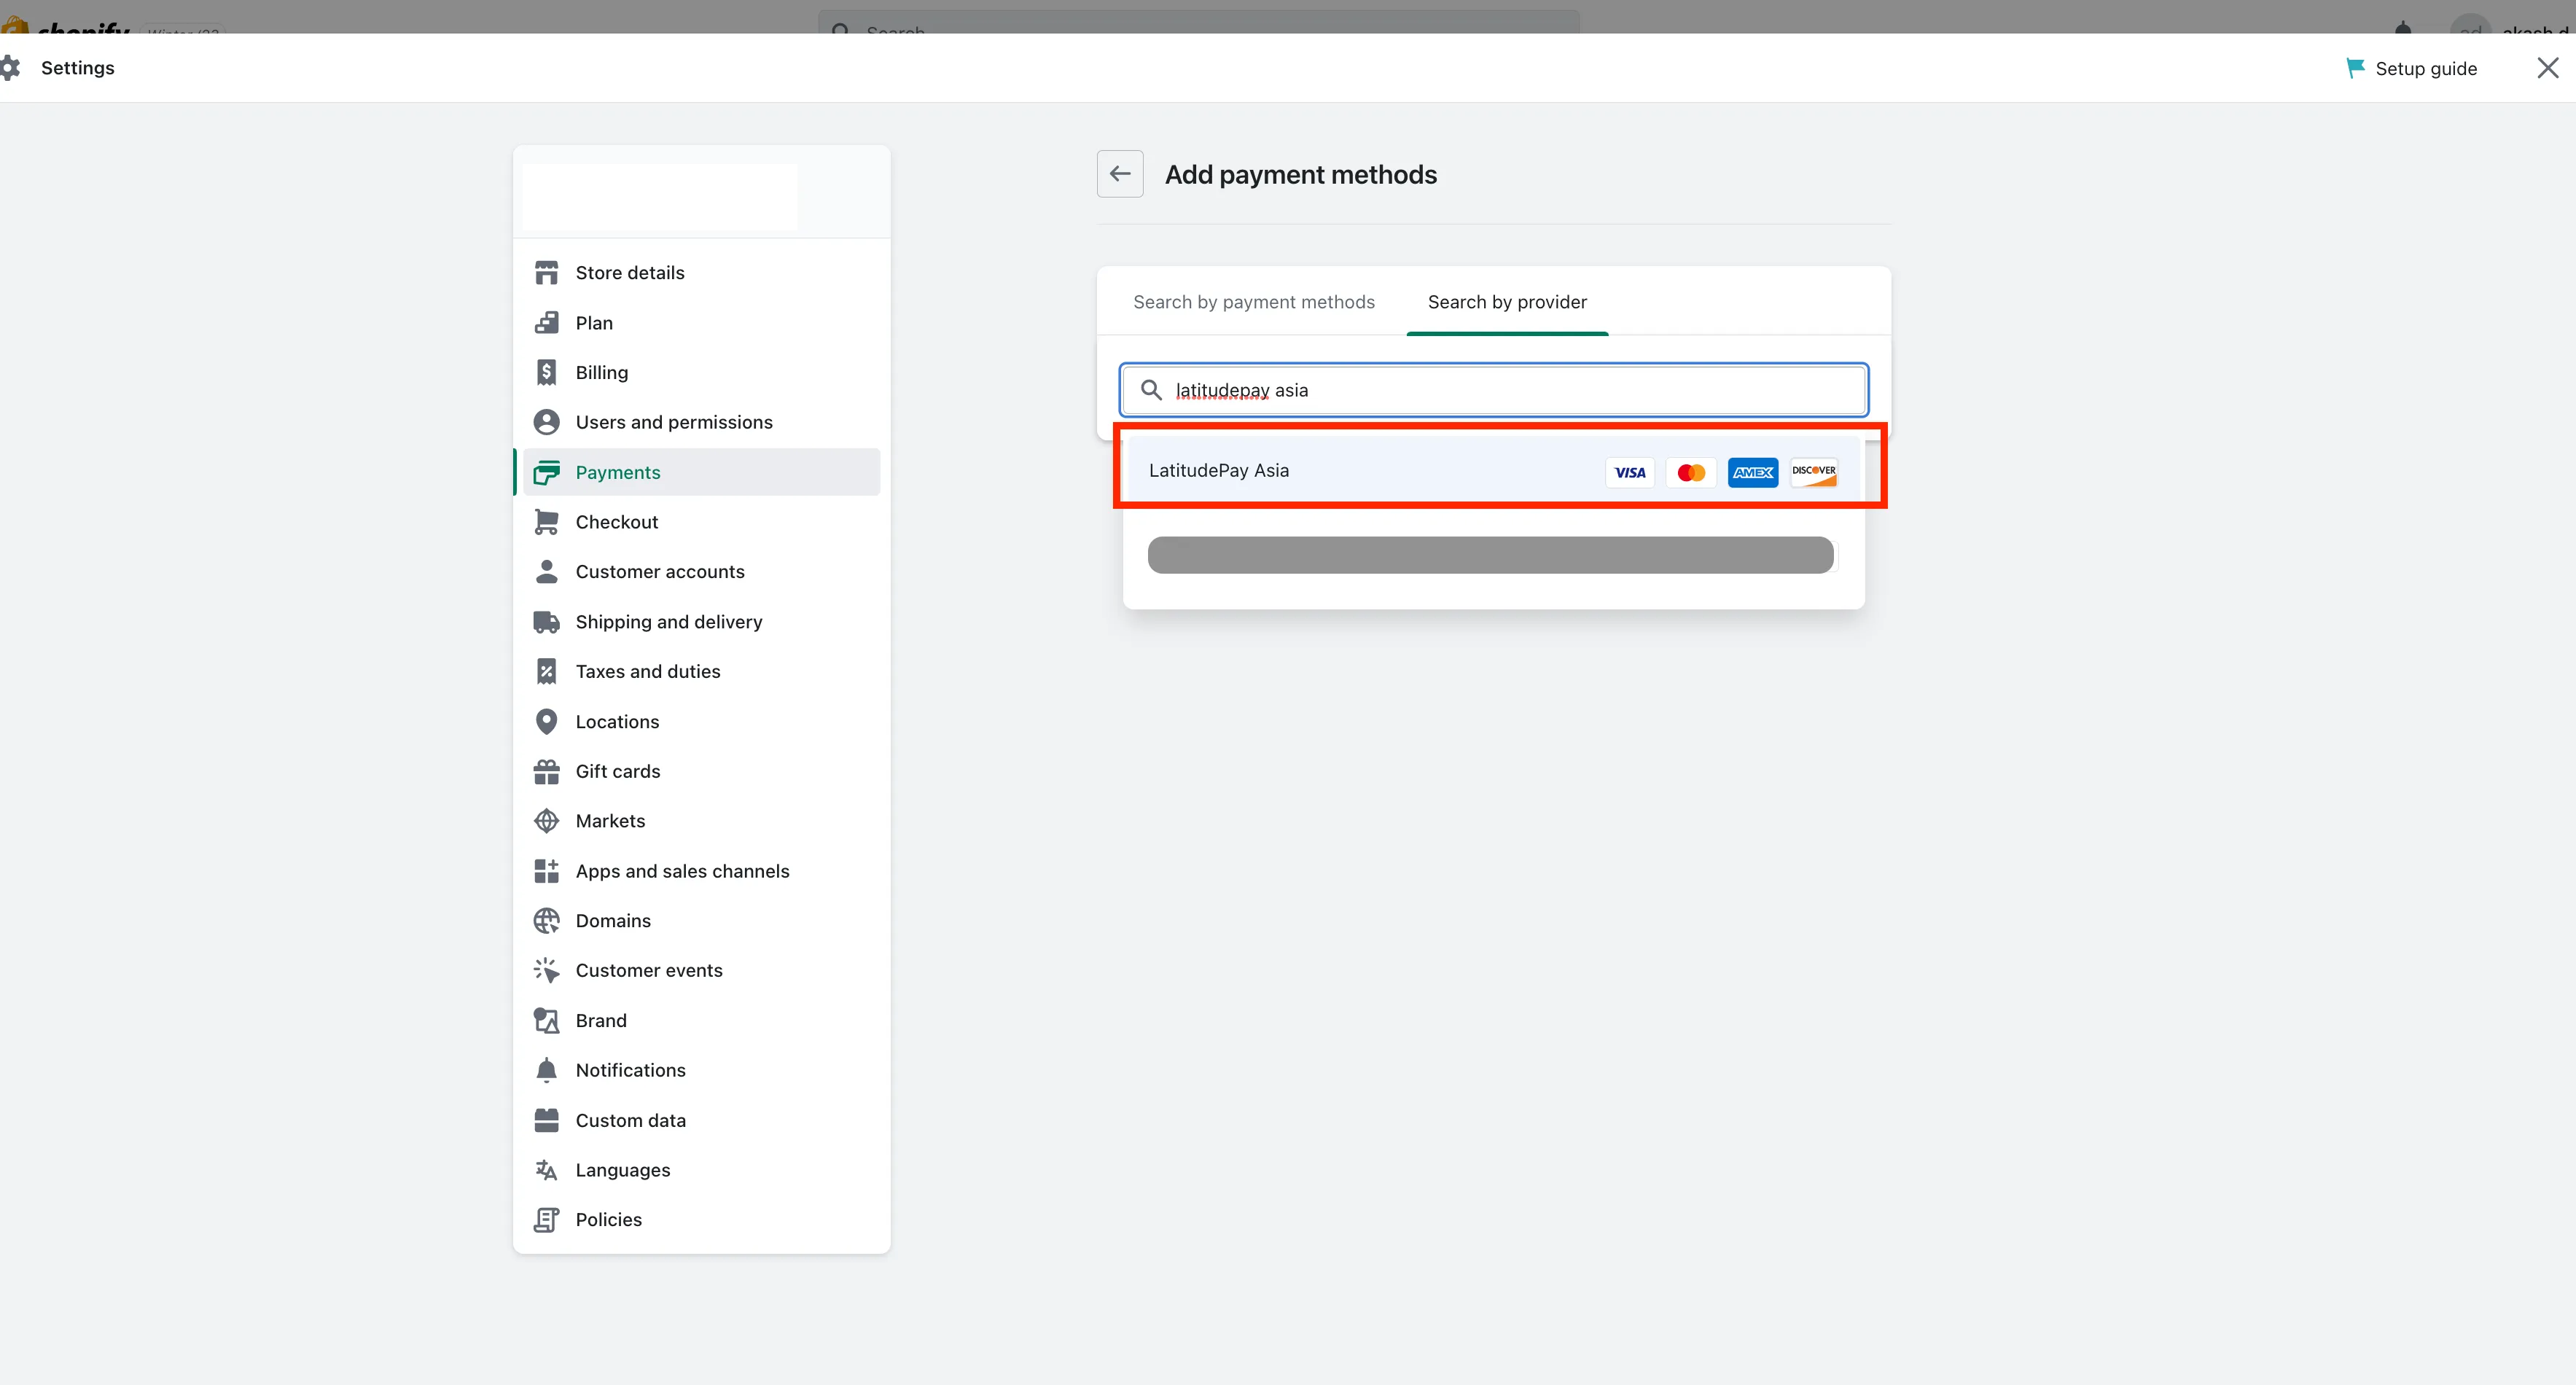Click the Plan icon in sidebar
This screenshot has width=2576, height=1385.
pos(546,323)
